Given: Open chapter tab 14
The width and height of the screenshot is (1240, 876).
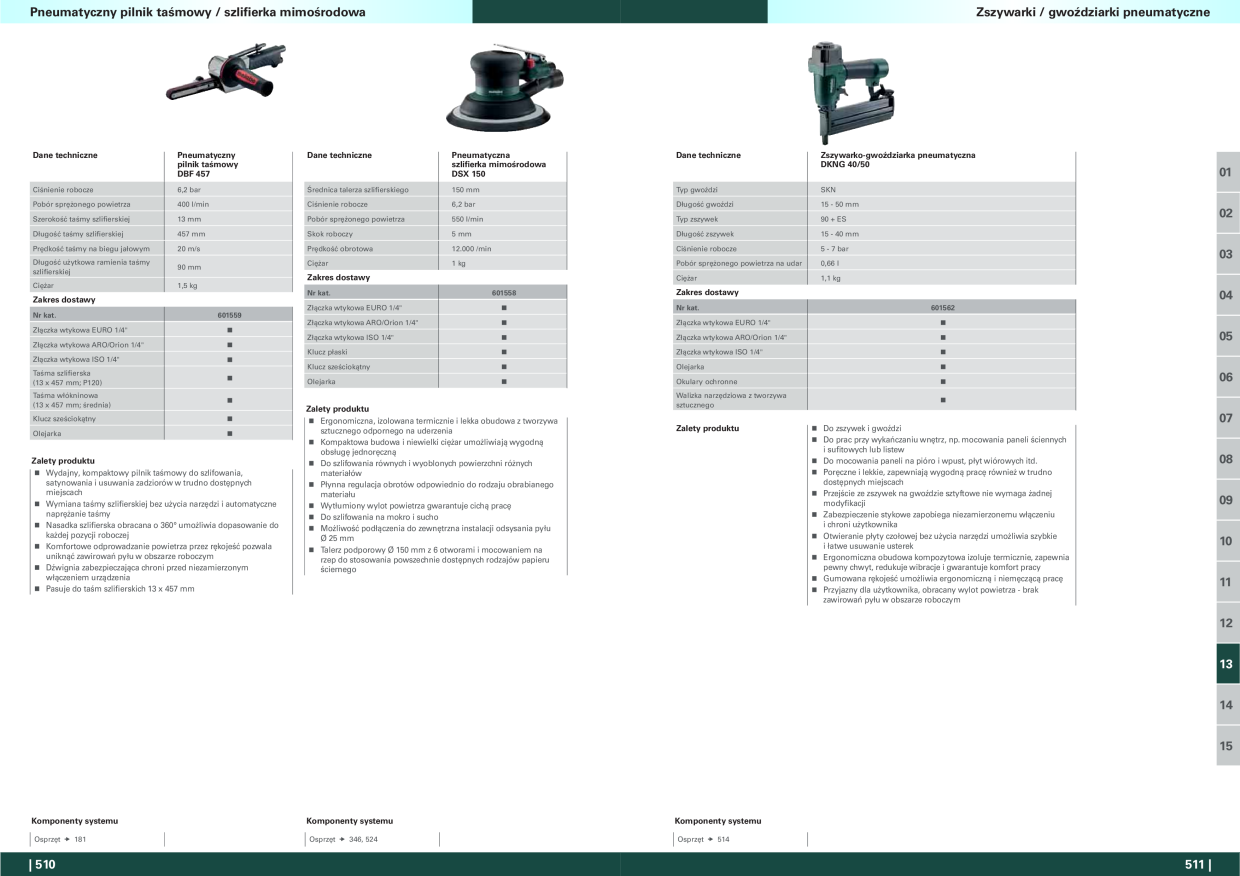Looking at the screenshot, I should tap(1228, 705).
